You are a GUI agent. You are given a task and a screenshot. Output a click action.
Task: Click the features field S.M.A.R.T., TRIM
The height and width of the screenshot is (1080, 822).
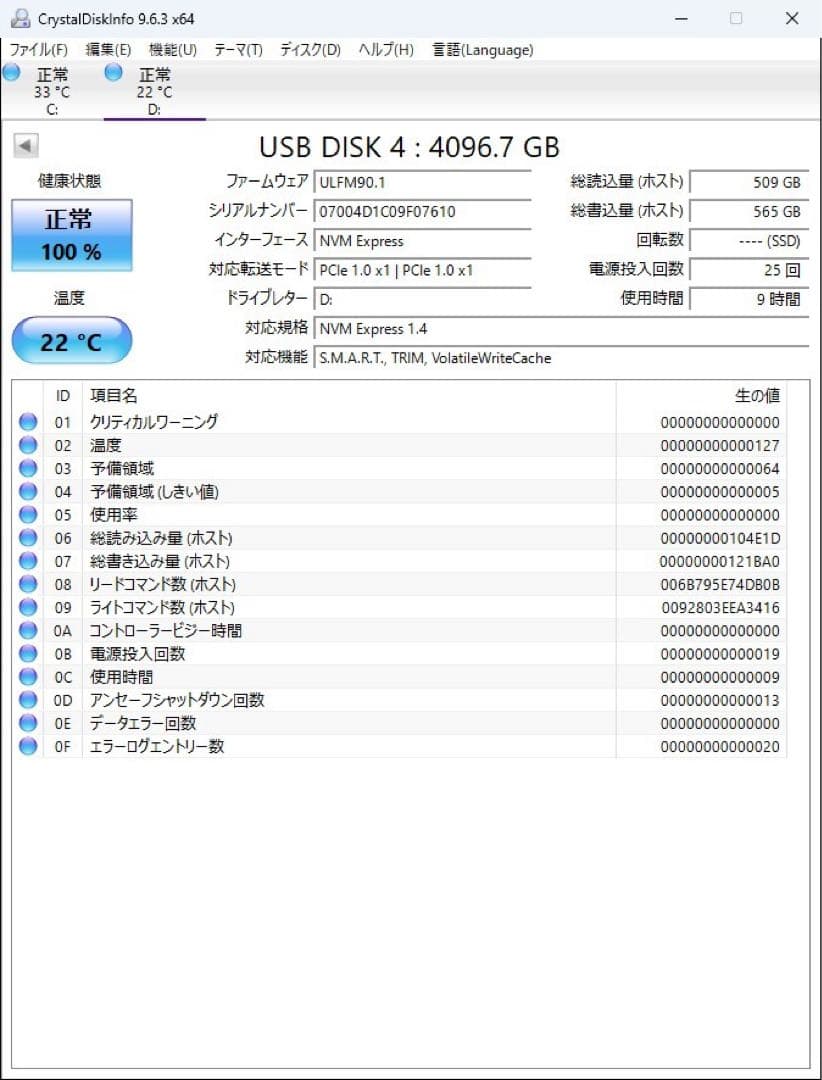pos(561,358)
